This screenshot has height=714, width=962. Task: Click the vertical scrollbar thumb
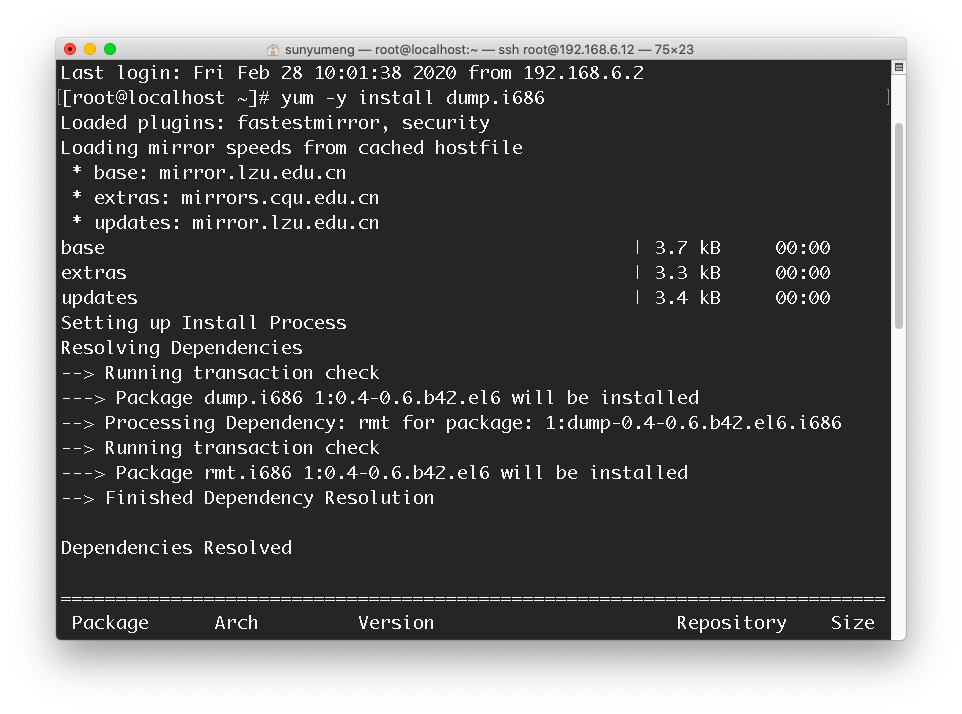[899, 226]
